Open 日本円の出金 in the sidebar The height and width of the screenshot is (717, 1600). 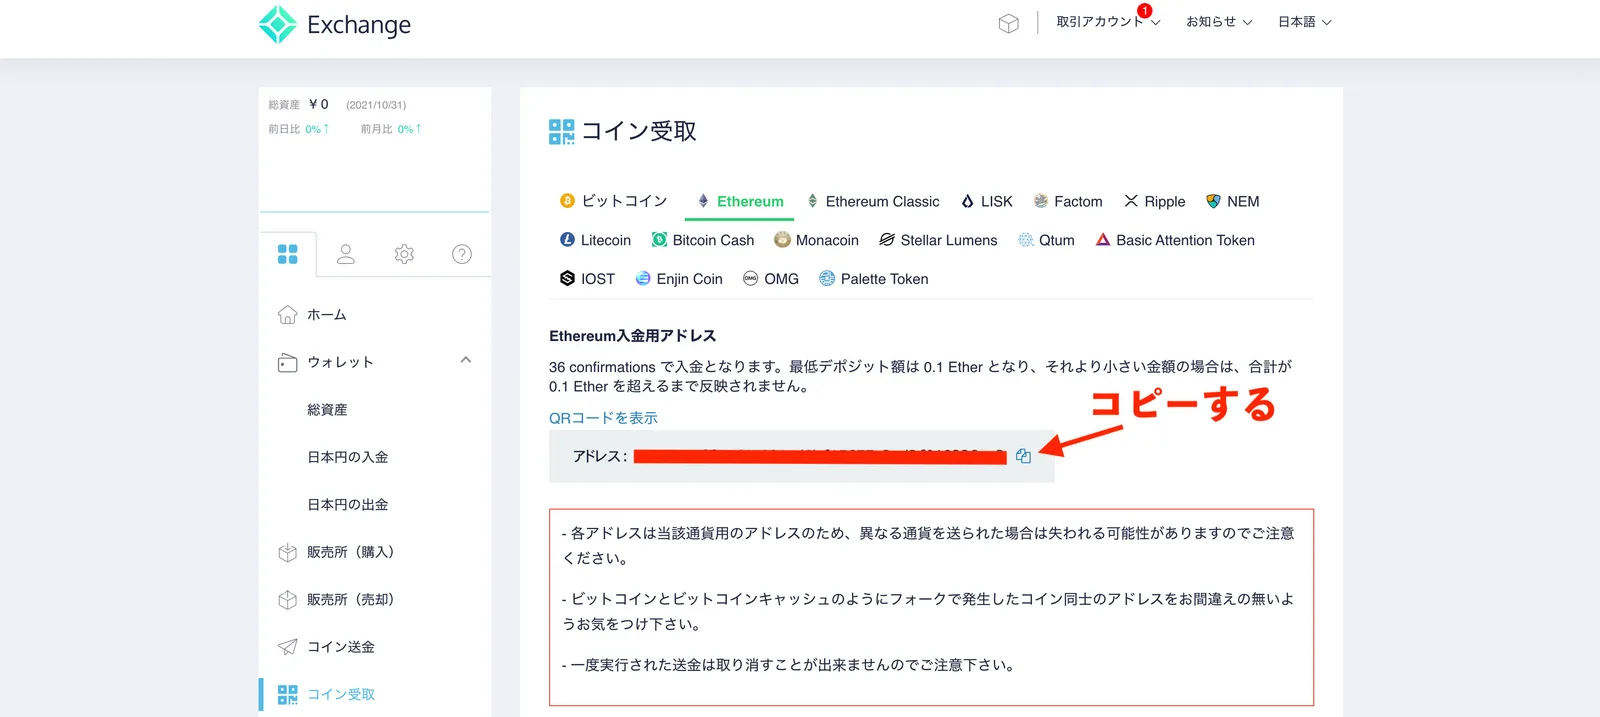pos(347,505)
